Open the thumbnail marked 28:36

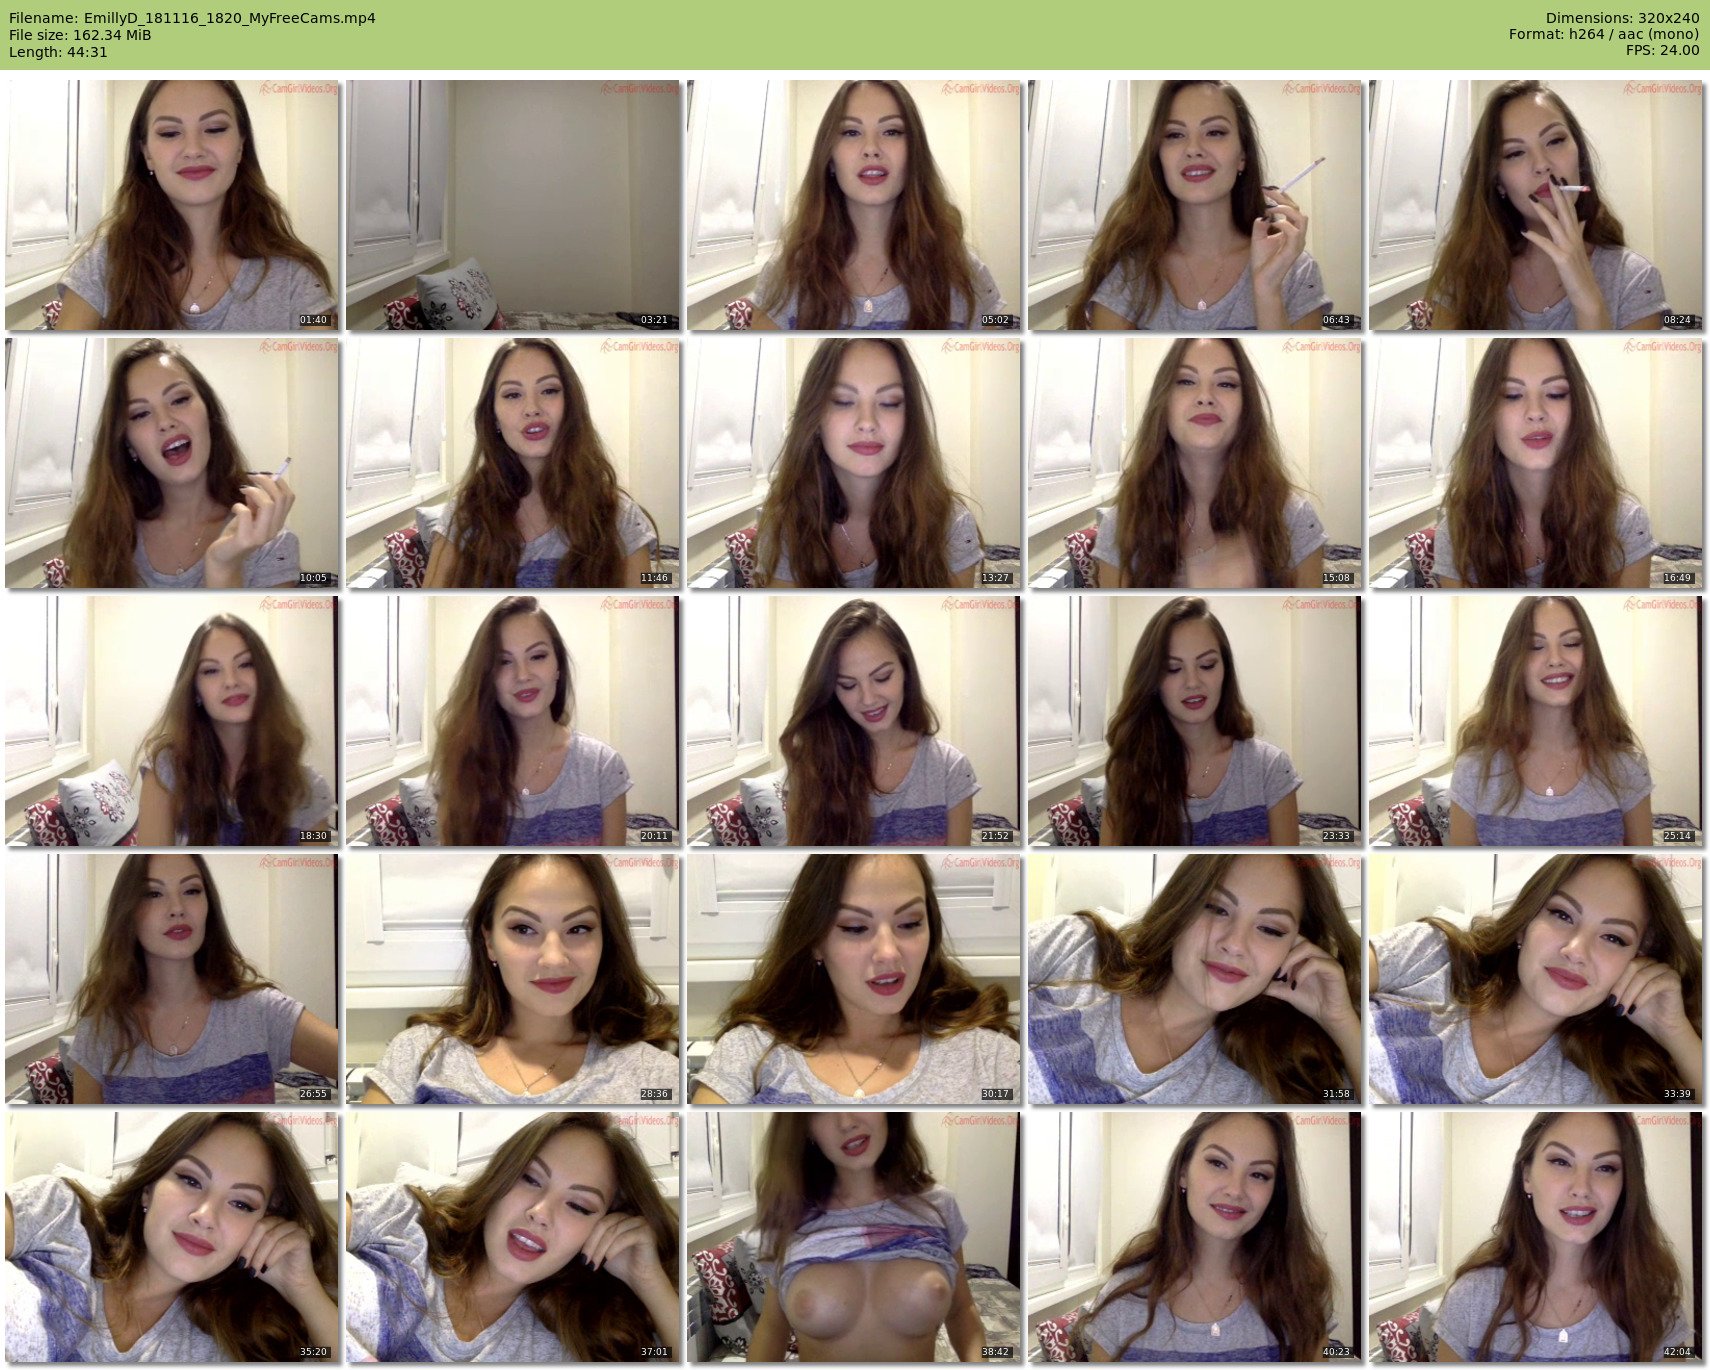[x=513, y=979]
